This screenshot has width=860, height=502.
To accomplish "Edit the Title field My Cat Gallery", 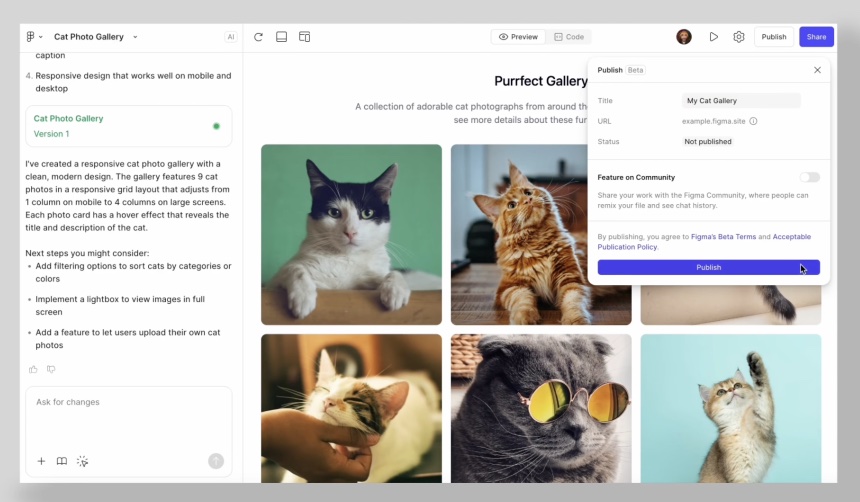I will point(741,100).
